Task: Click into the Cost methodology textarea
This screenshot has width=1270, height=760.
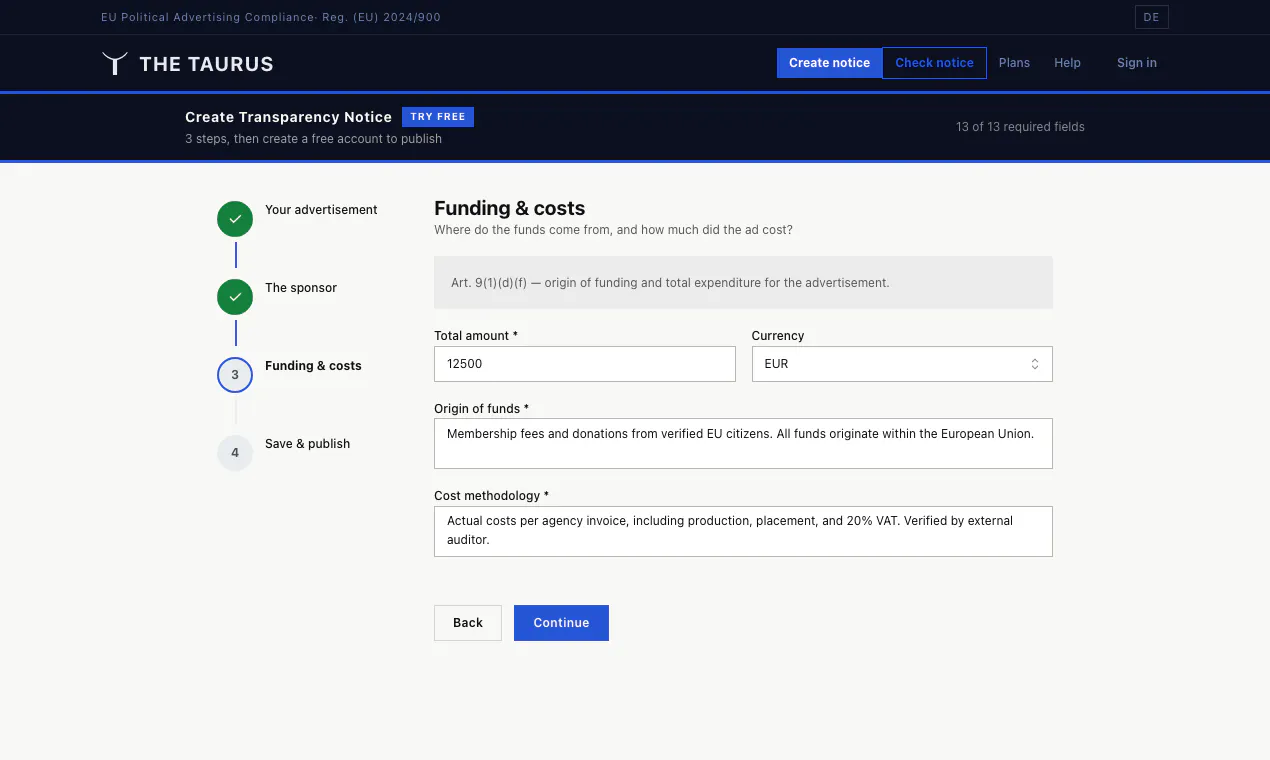Action: coord(743,531)
